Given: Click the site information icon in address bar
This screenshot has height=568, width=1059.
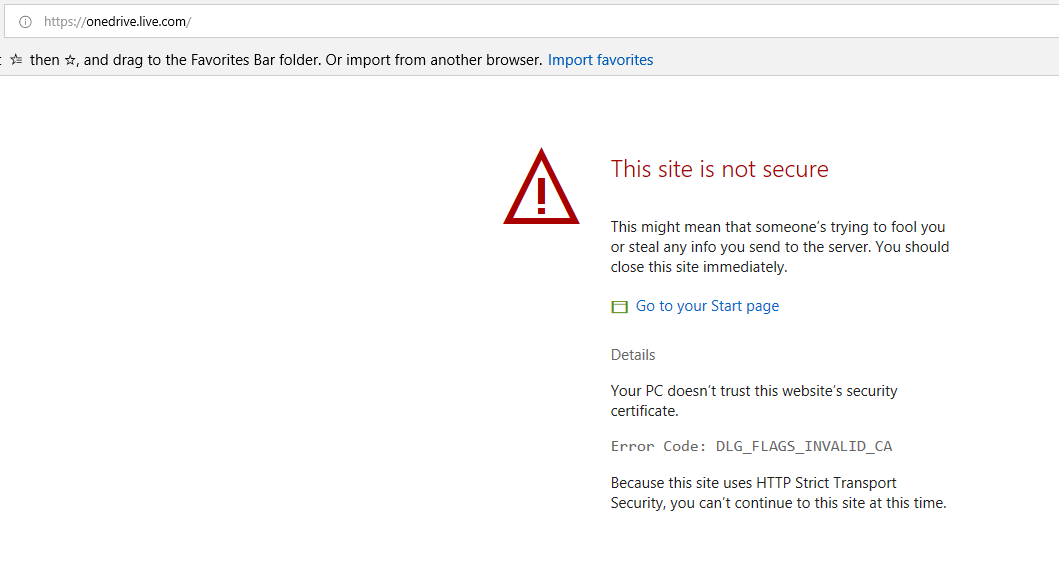Looking at the screenshot, I should 26,22.
